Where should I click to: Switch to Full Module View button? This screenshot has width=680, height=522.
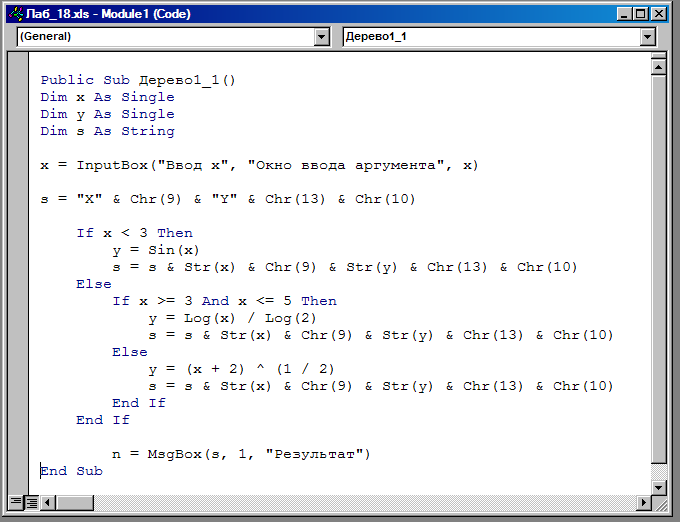pos(32,503)
